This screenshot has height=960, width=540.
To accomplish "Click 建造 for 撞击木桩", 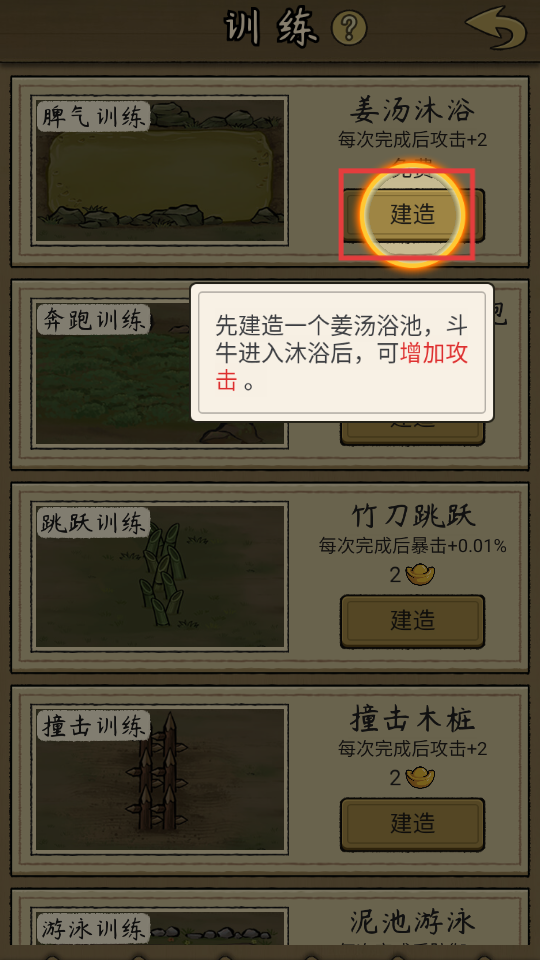I will pyautogui.click(x=413, y=824).
